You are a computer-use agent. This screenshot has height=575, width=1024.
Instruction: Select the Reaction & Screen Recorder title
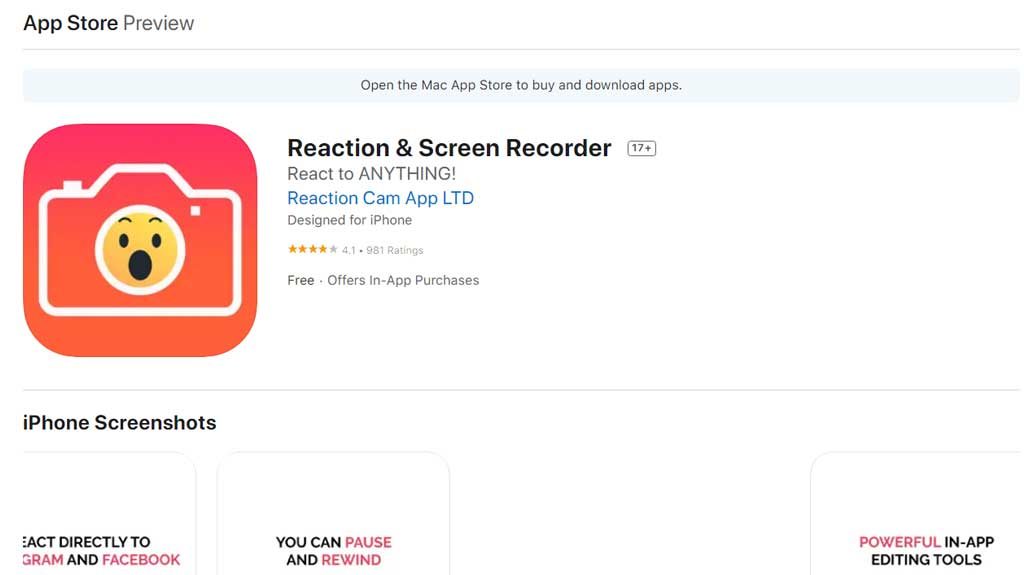(449, 148)
